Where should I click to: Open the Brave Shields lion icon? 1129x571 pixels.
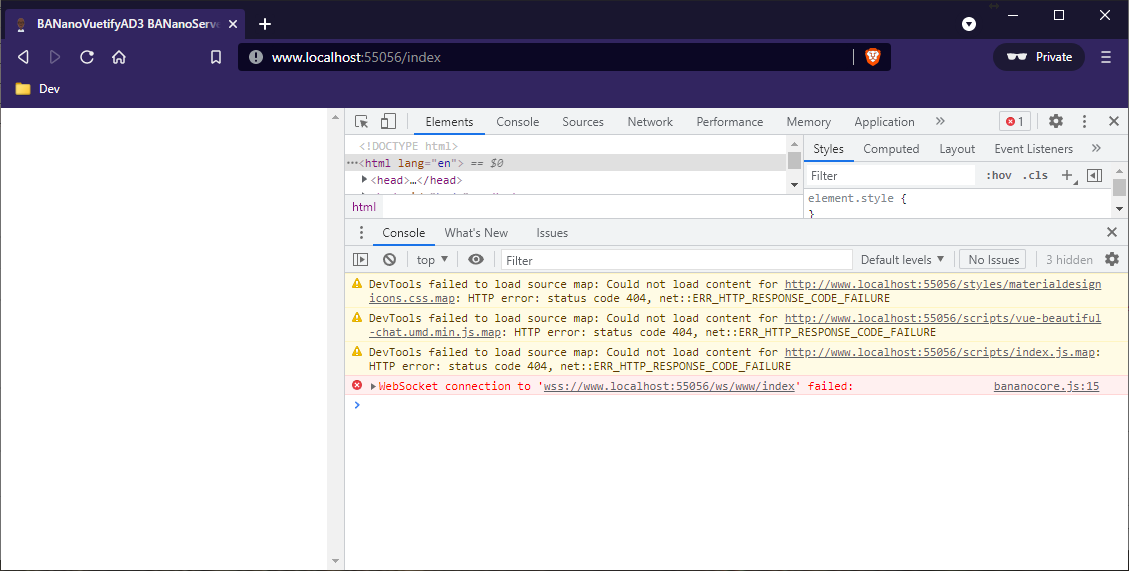[873, 57]
